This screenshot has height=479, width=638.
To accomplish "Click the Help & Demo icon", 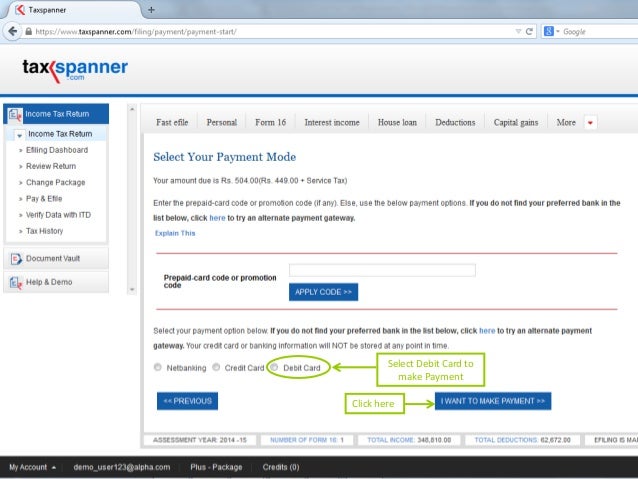I will point(15,282).
